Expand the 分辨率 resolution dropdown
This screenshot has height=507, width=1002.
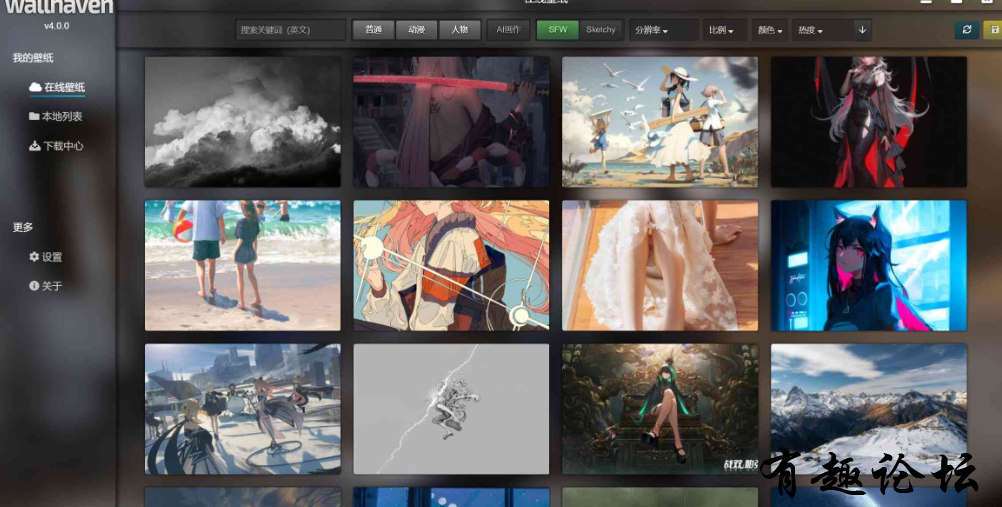click(x=663, y=30)
